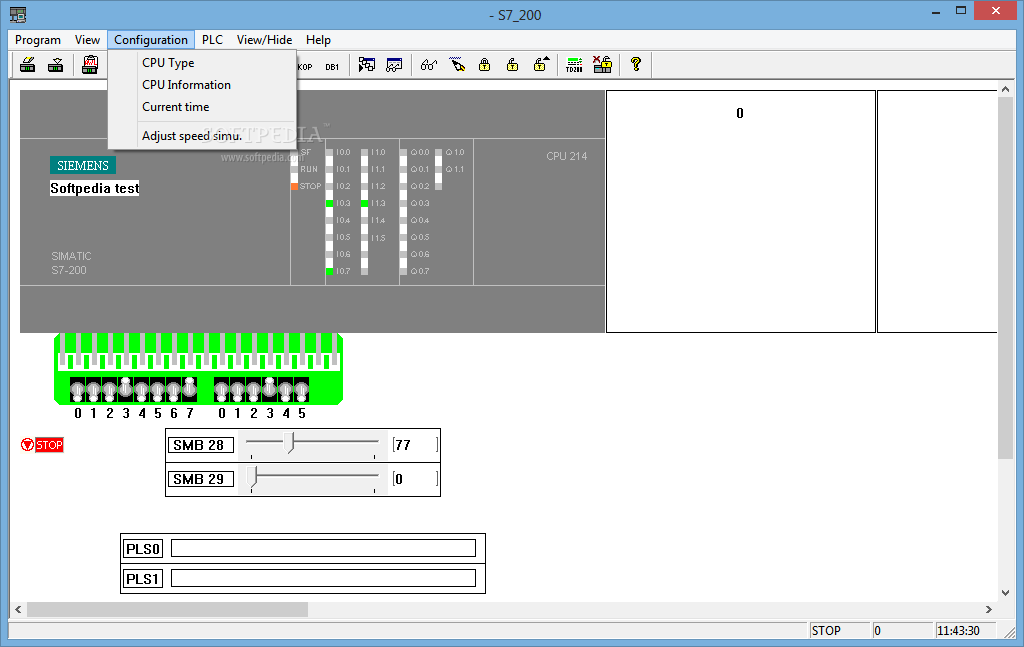The image size is (1024, 647).
Task: Toggle input switch 7 in left switch group
Action: click(189, 390)
